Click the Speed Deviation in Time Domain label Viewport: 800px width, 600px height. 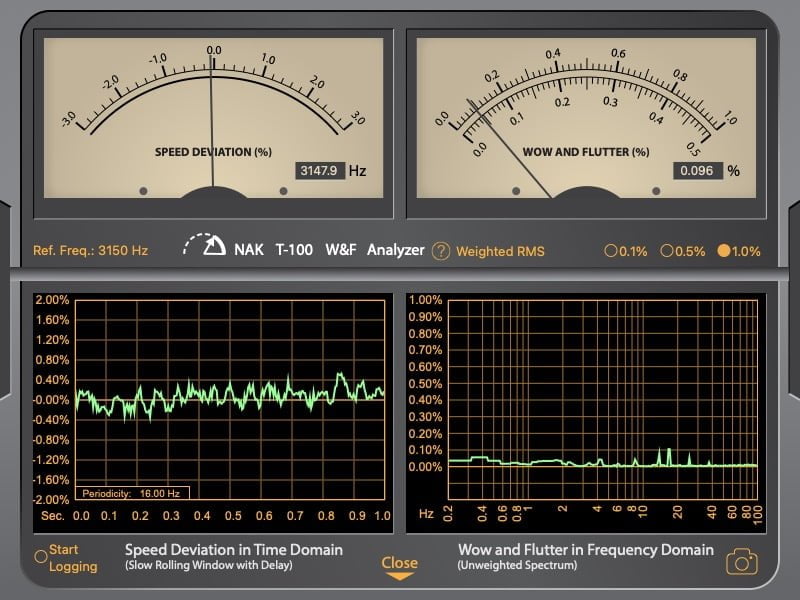point(233,550)
